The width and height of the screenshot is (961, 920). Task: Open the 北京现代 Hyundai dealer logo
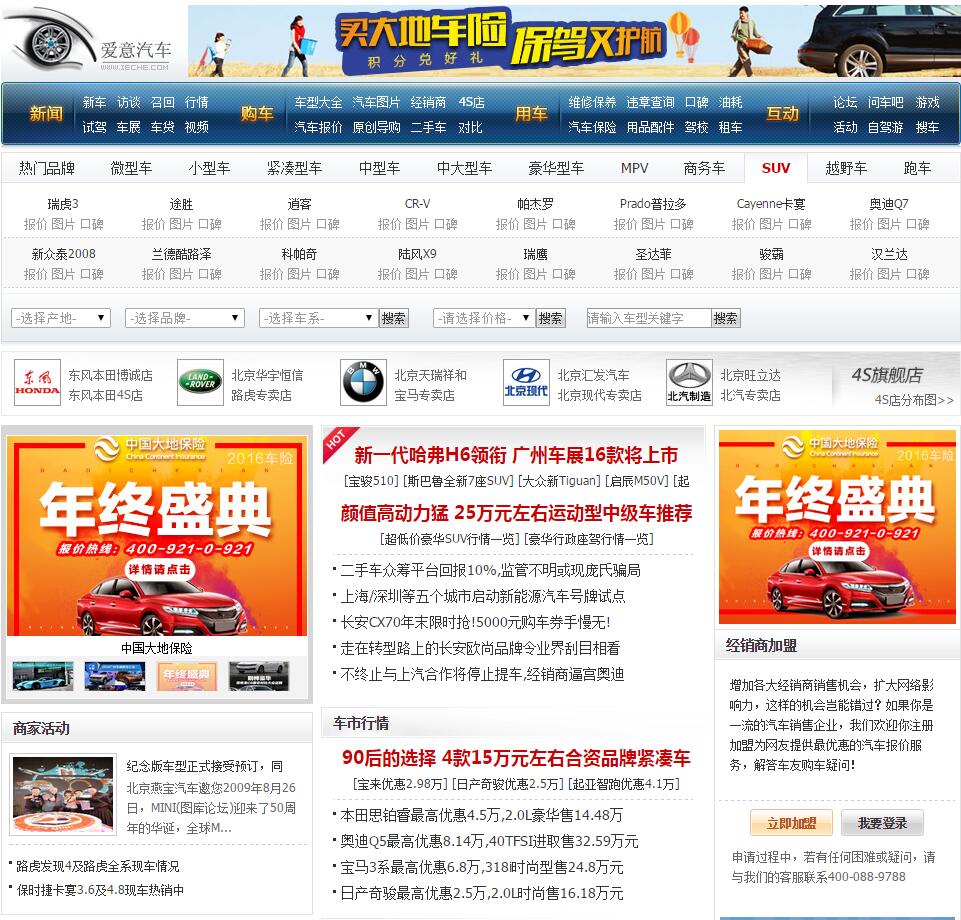[526, 382]
